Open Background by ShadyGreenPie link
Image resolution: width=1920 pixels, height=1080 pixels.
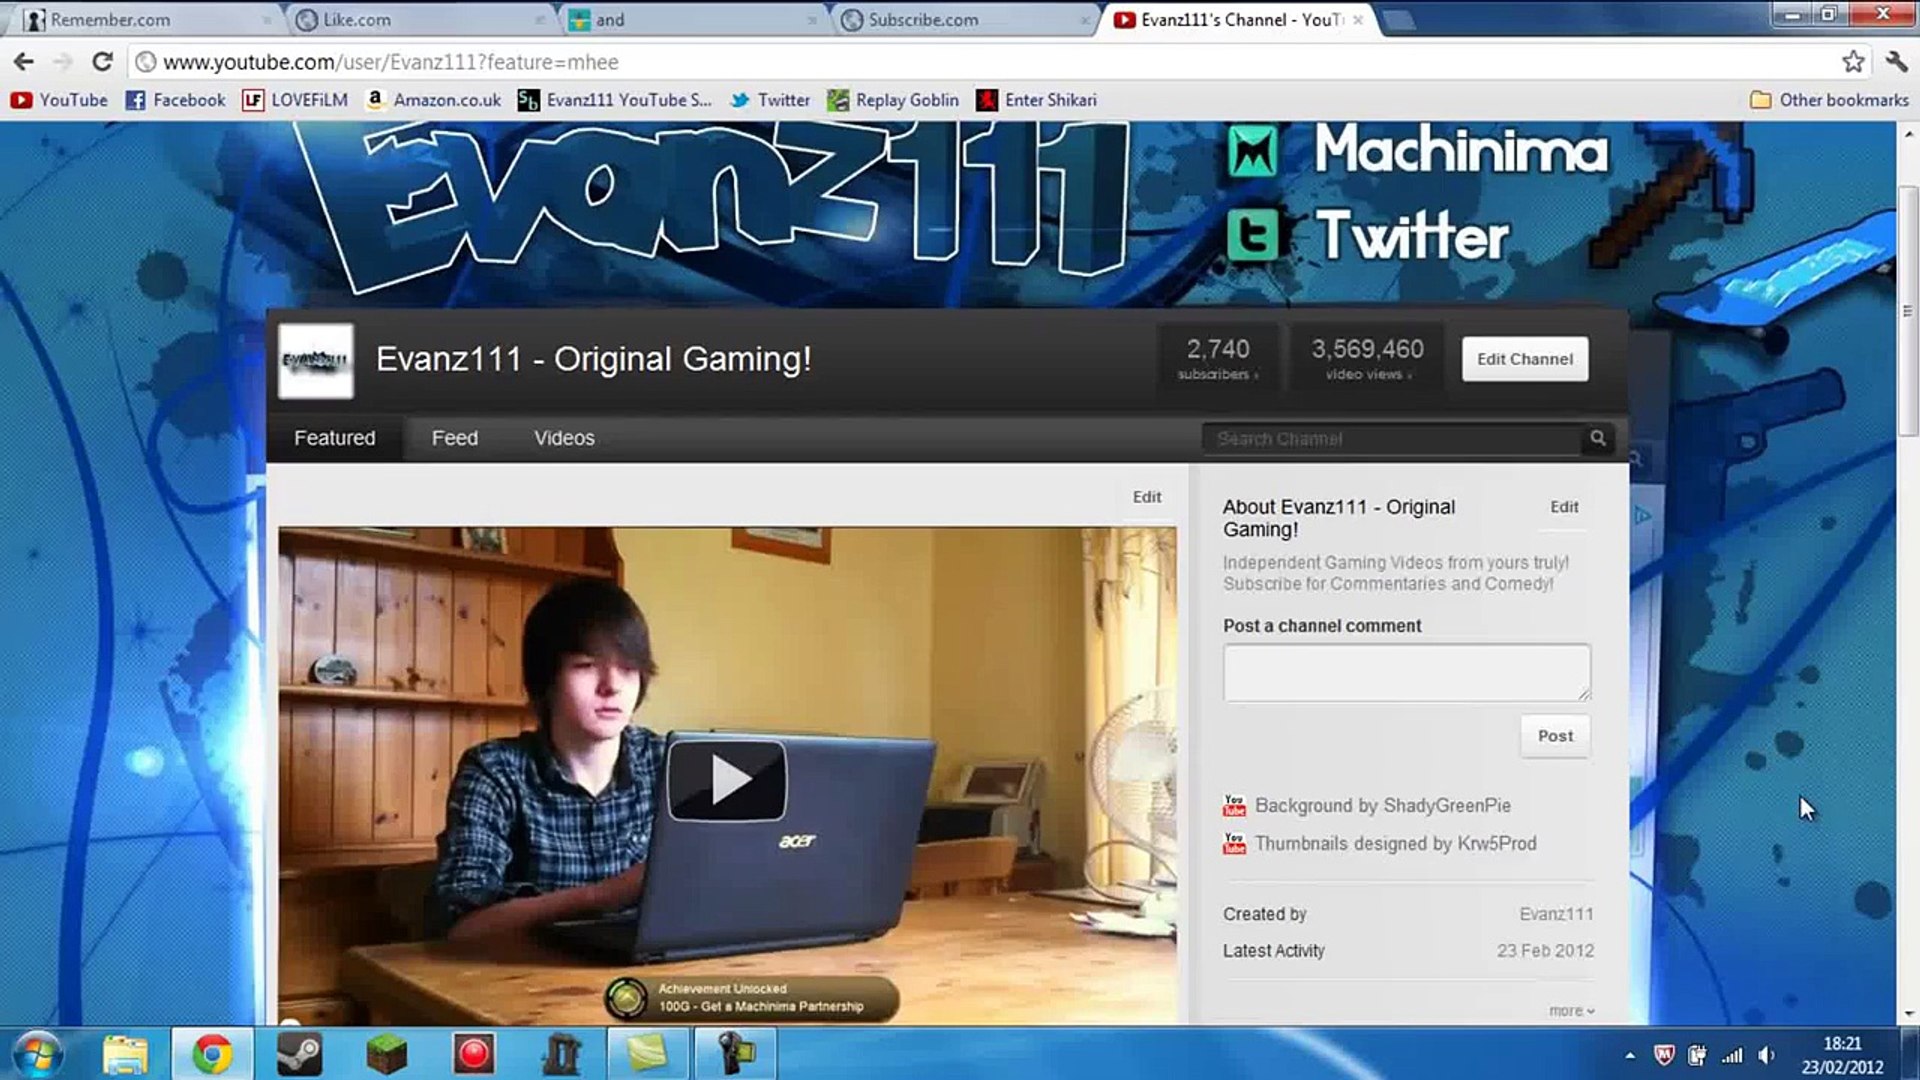coord(1382,806)
